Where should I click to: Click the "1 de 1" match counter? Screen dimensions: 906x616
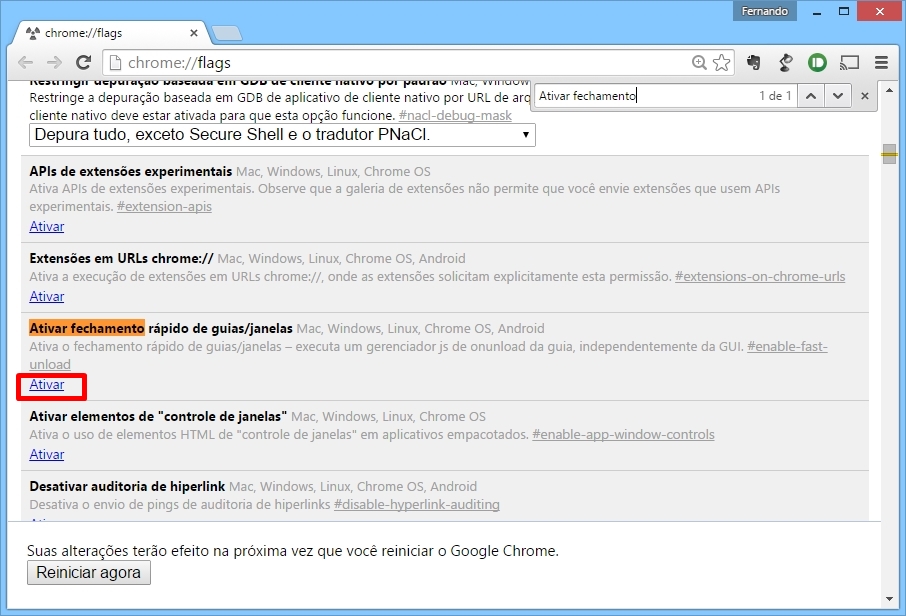tap(775, 96)
